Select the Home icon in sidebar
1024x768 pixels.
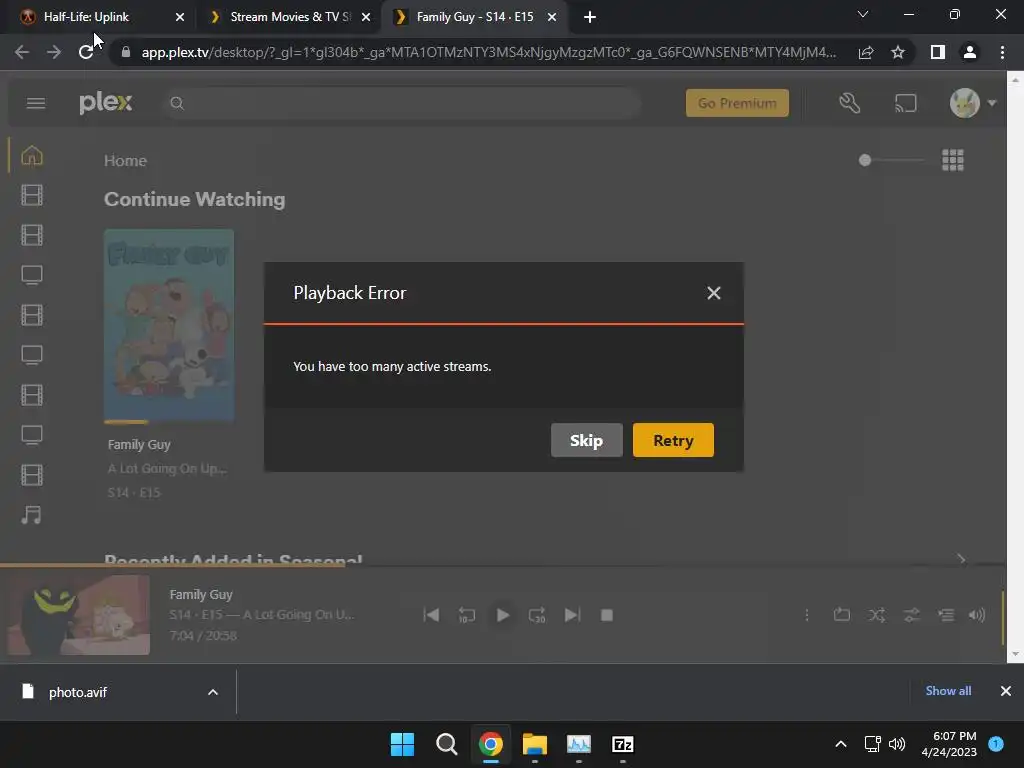pos(31,155)
